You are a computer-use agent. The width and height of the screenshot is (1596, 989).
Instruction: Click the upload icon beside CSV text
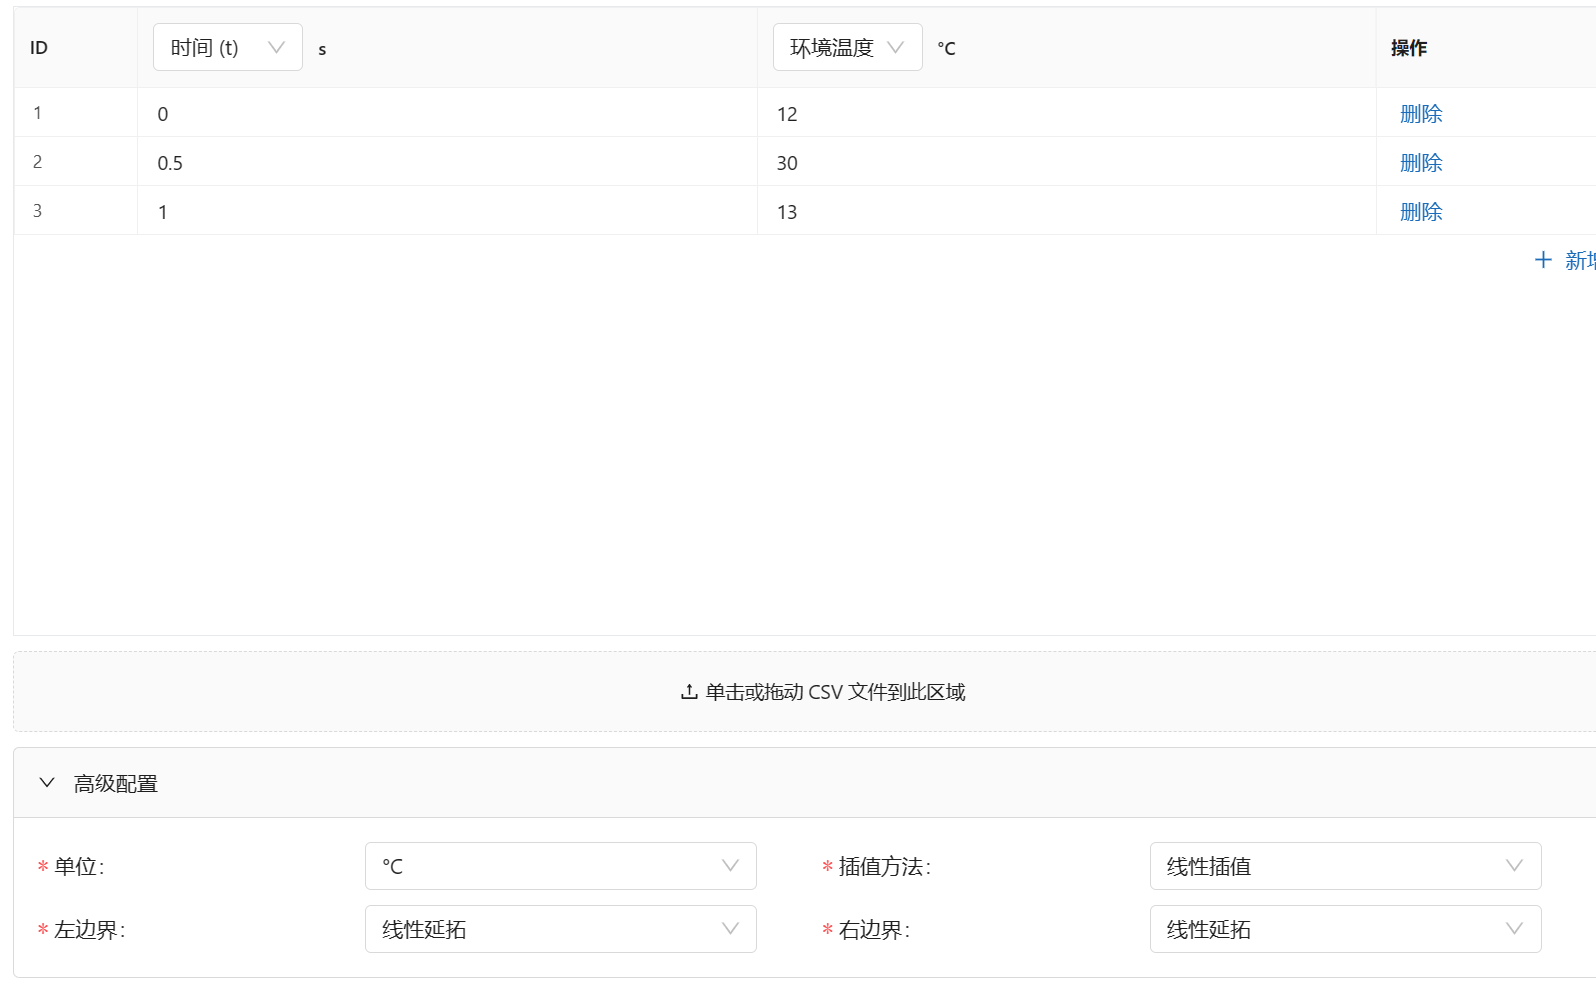click(689, 692)
